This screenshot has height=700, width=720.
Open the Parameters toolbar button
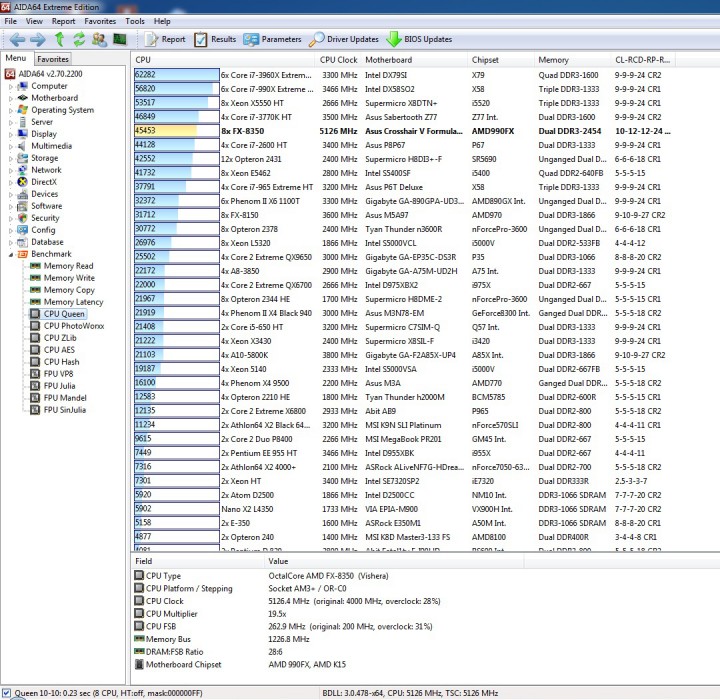(x=272, y=40)
